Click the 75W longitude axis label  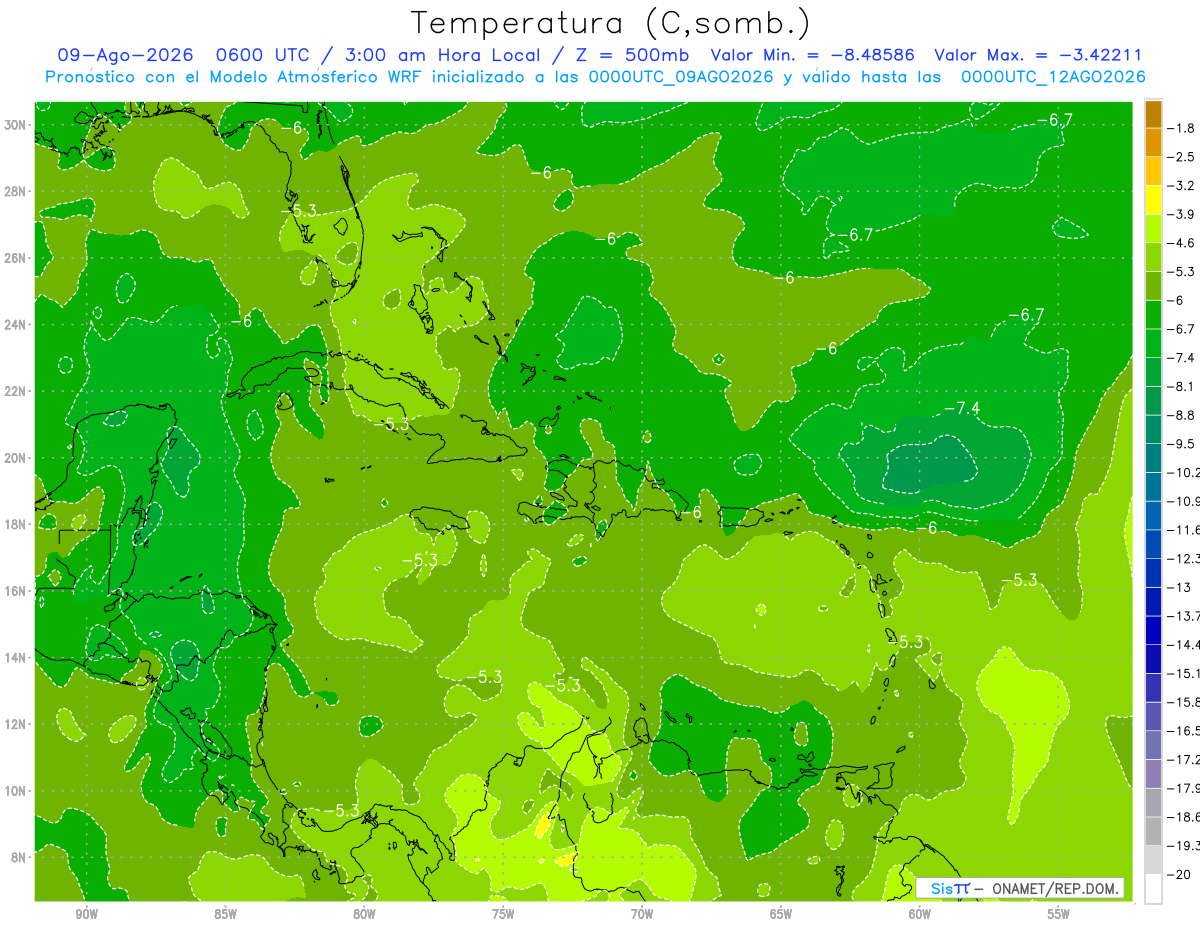pyautogui.click(x=503, y=914)
